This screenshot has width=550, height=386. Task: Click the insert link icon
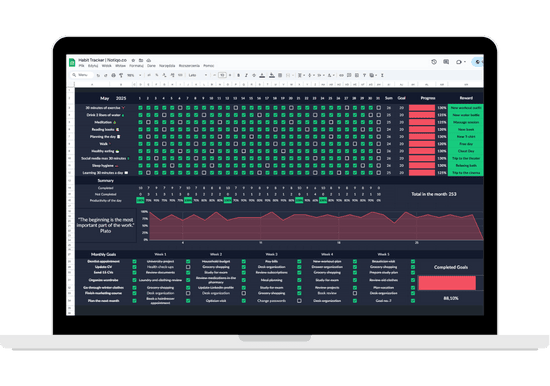pos(341,75)
